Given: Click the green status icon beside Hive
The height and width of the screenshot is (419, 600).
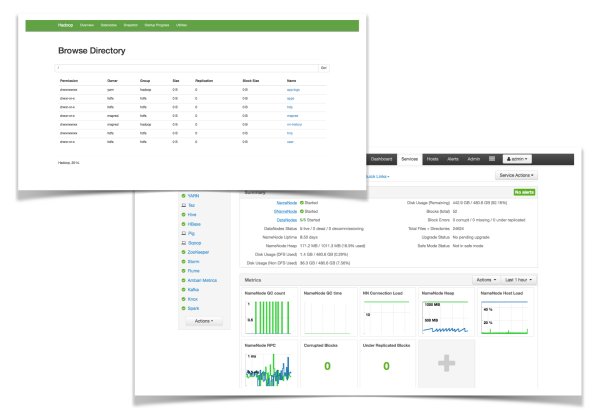Looking at the screenshot, I should (183, 215).
